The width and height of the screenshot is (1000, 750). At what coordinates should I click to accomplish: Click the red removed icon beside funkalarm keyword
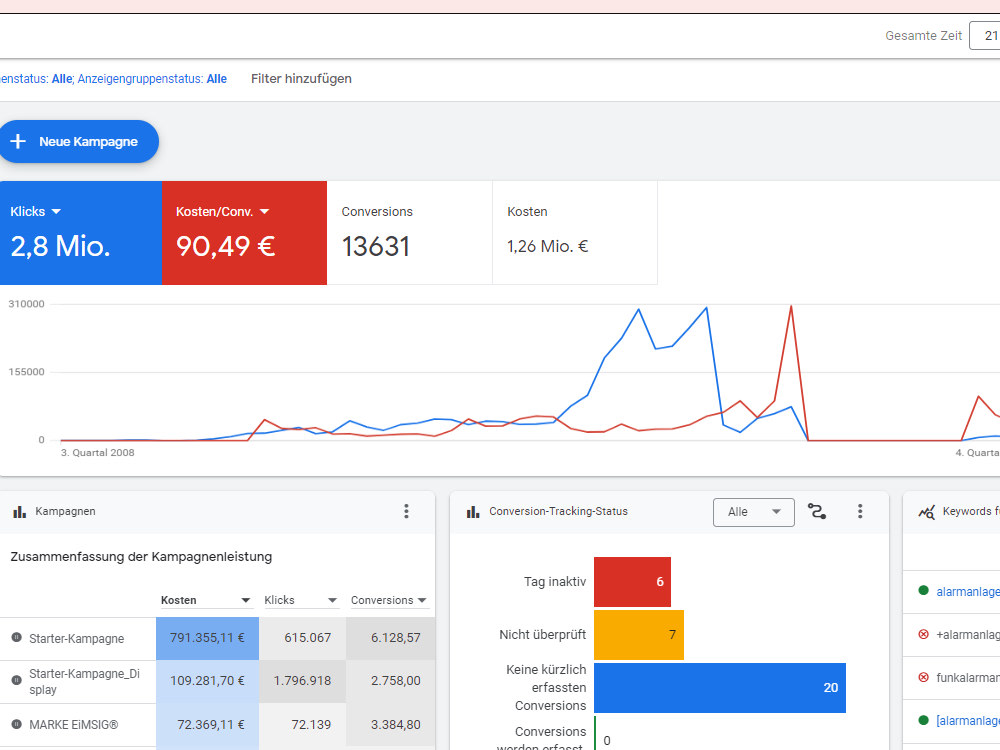[923, 677]
